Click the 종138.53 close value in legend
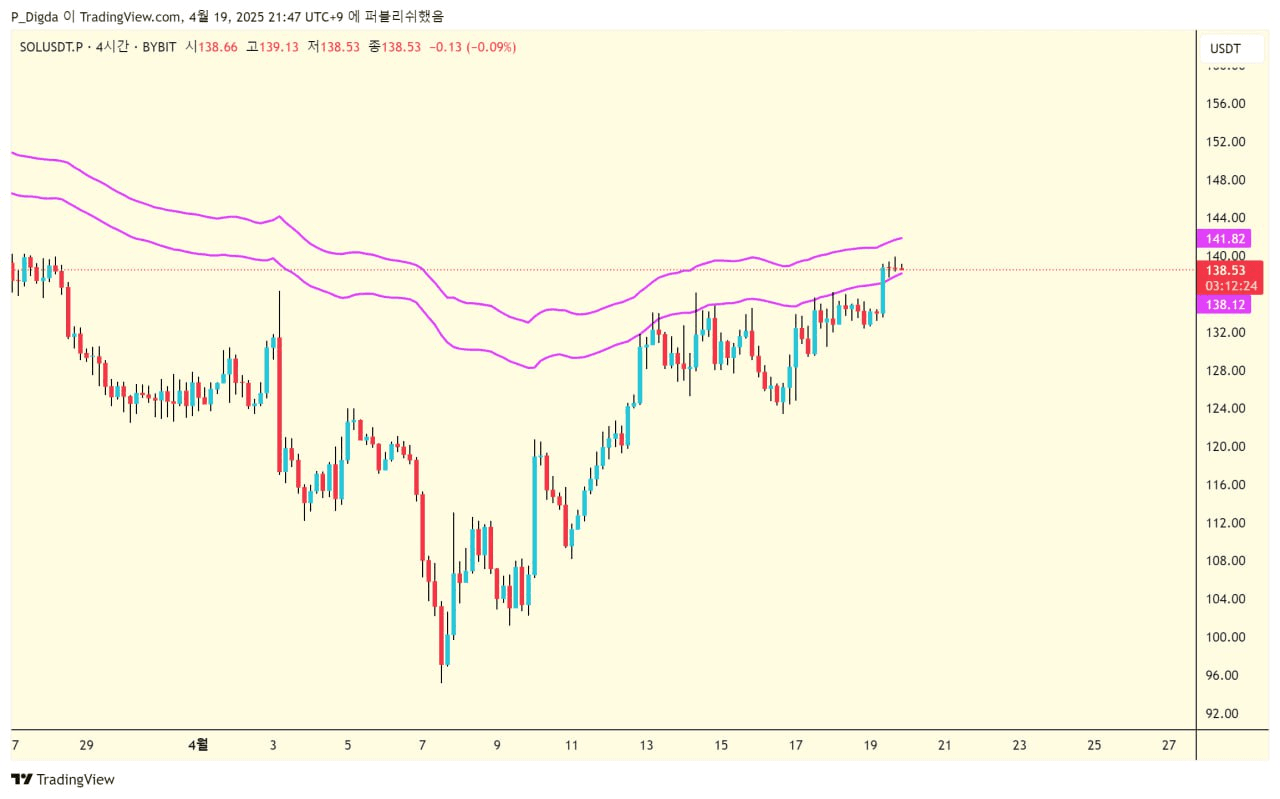Image resolution: width=1280 pixels, height=799 pixels. coord(394,47)
